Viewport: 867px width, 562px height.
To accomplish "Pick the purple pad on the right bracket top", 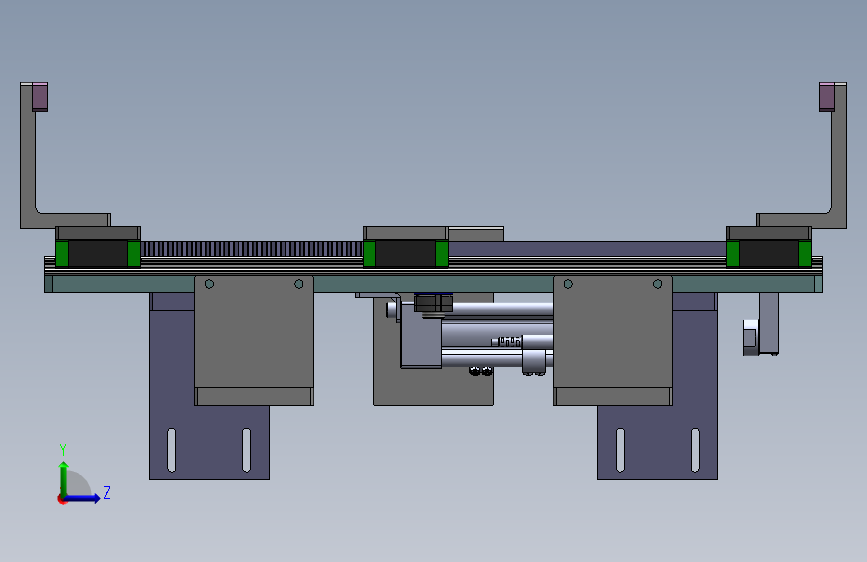I will pyautogui.click(x=827, y=97).
